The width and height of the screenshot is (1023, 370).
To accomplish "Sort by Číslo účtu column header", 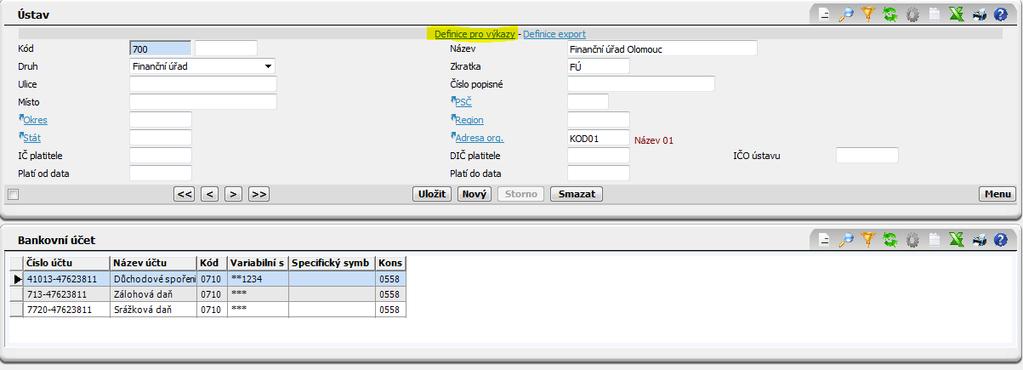I will (67, 263).
